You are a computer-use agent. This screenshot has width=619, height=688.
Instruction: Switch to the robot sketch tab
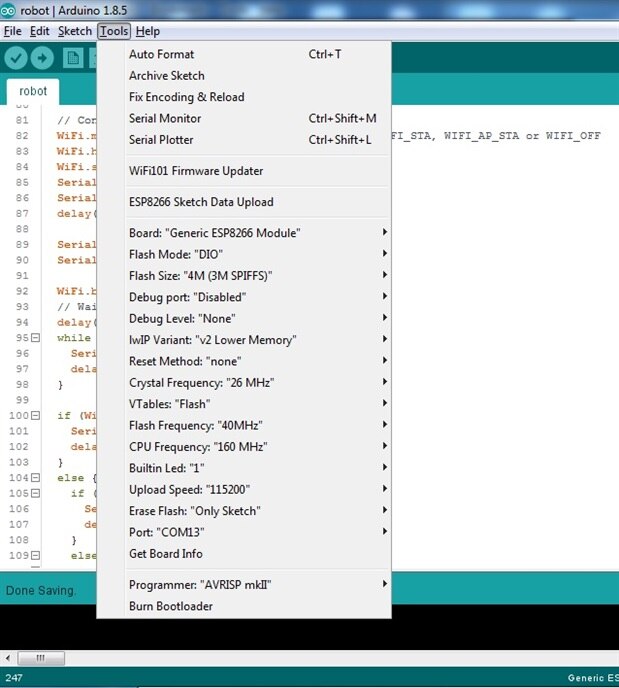point(33,91)
